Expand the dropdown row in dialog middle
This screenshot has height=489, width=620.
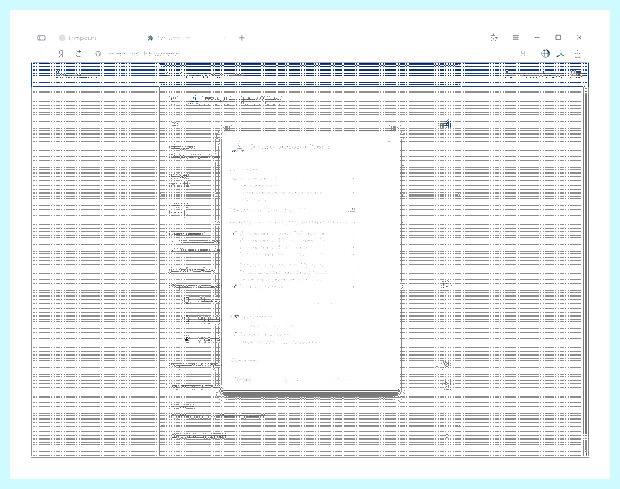pos(292,210)
